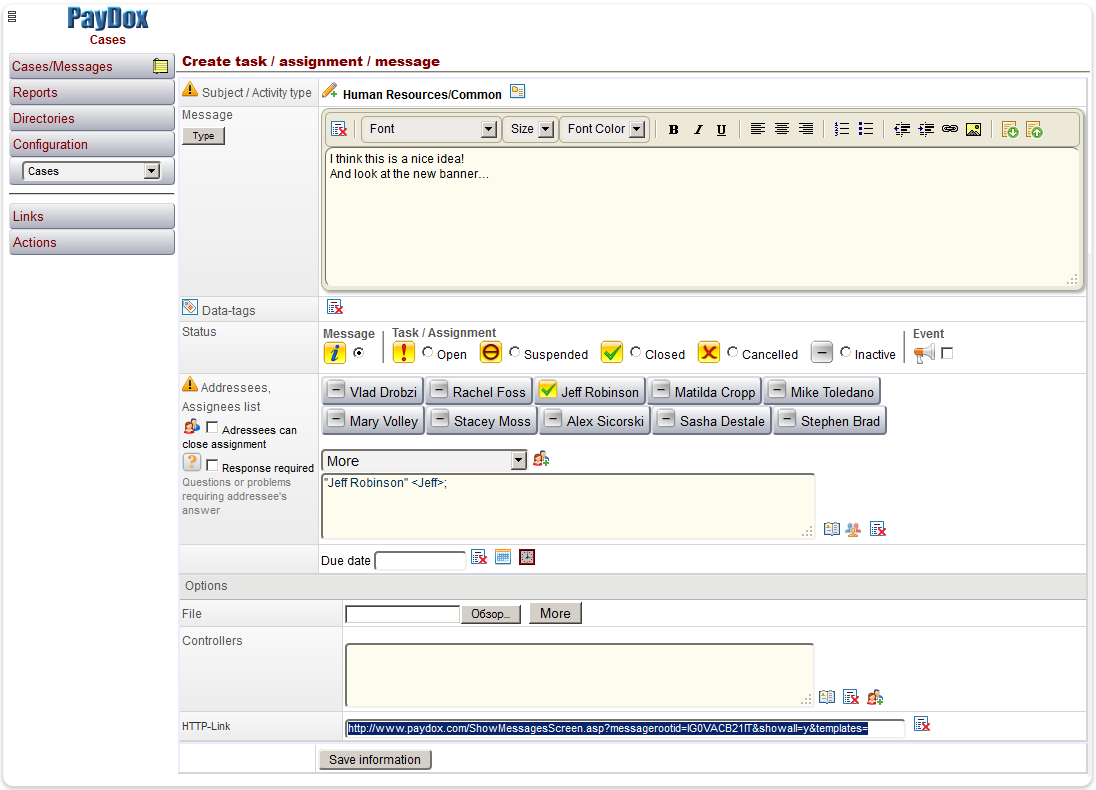Click the green down-arrow template icon in editor toolbar
1096x790 pixels.
coord(1010,129)
